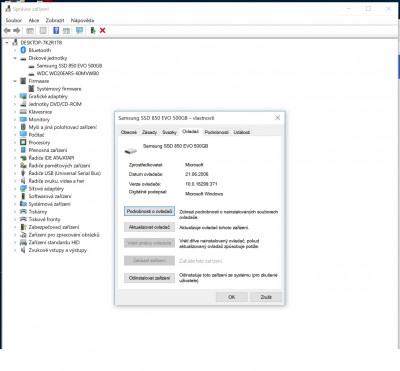Click the Aktualizovat ovladač button

149,227
